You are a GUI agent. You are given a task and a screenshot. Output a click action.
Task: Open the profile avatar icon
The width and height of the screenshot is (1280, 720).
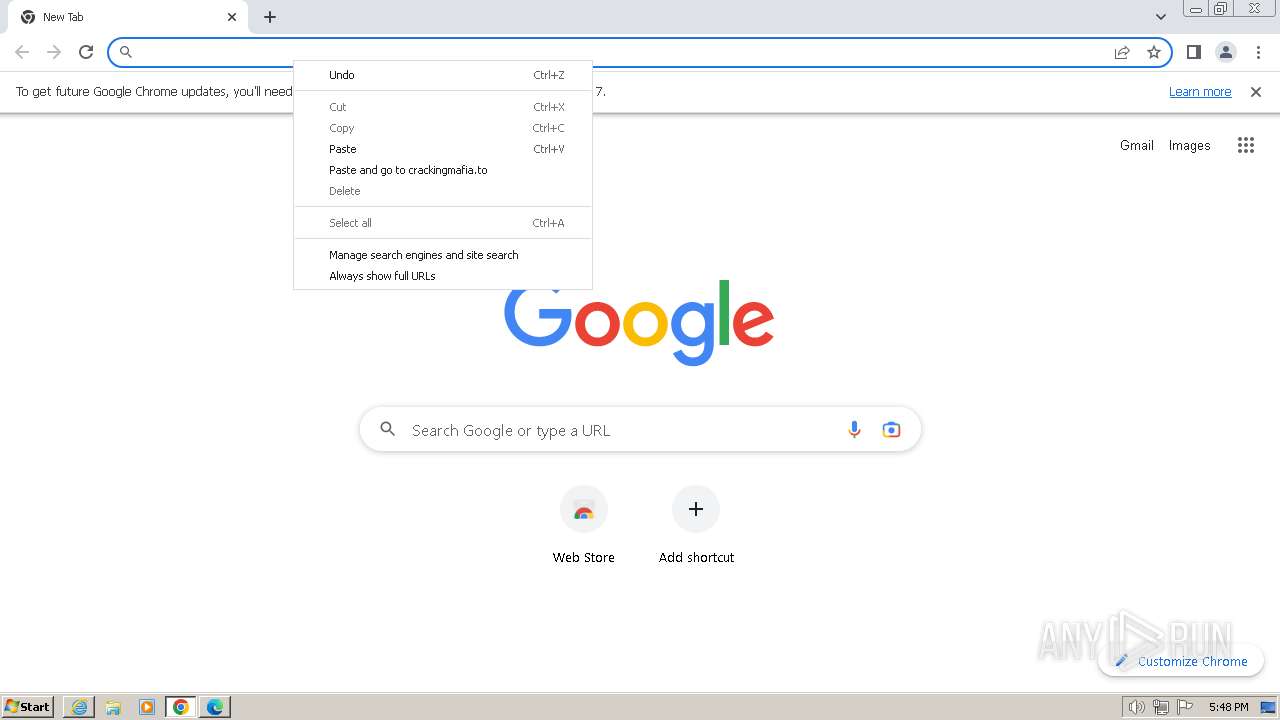tap(1225, 52)
